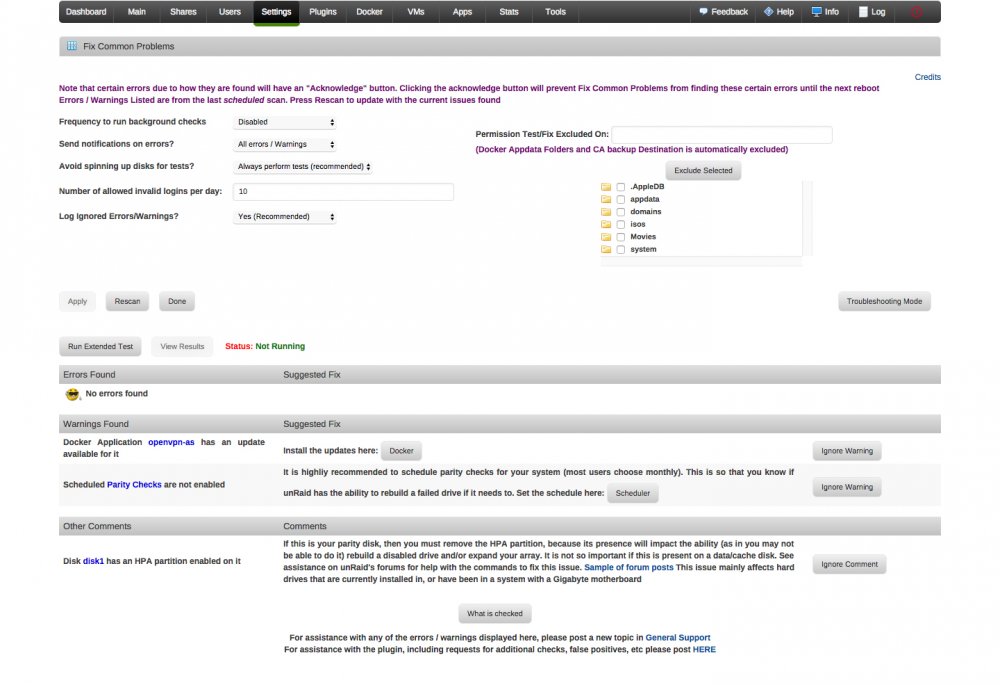This screenshot has width=1000, height=685.
Task: Click the appdata folder icon
Action: 606,199
